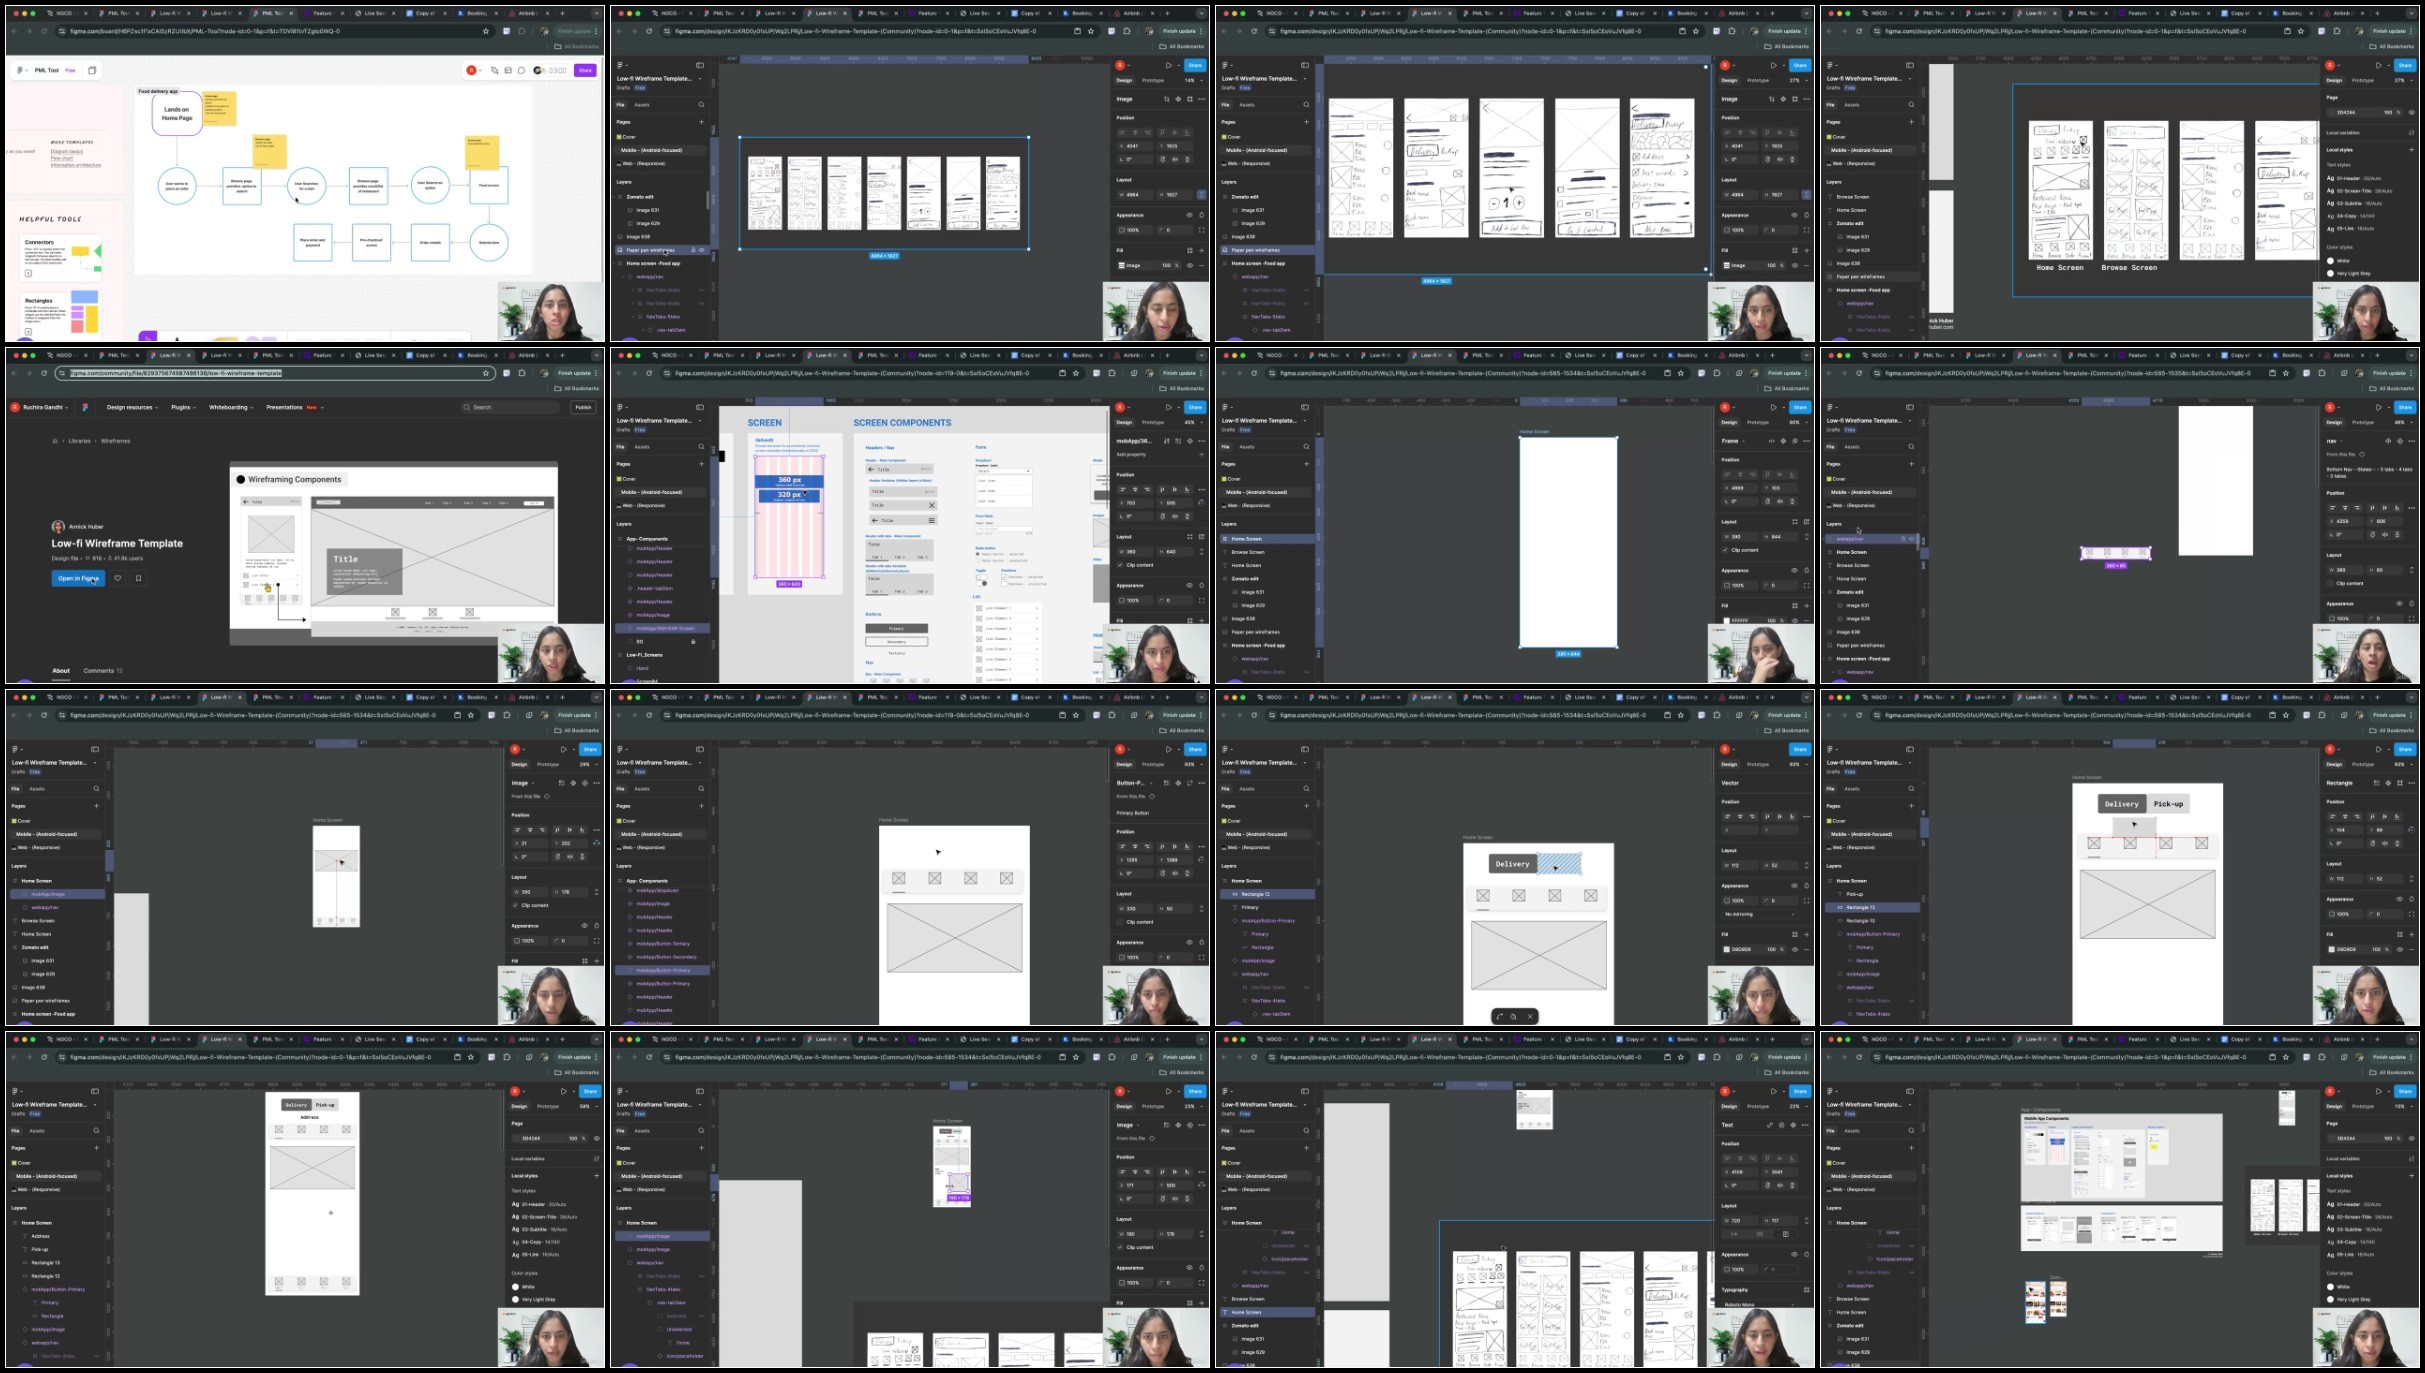Open Plugins menu on community page
The image size is (2425, 1373).
coord(183,407)
